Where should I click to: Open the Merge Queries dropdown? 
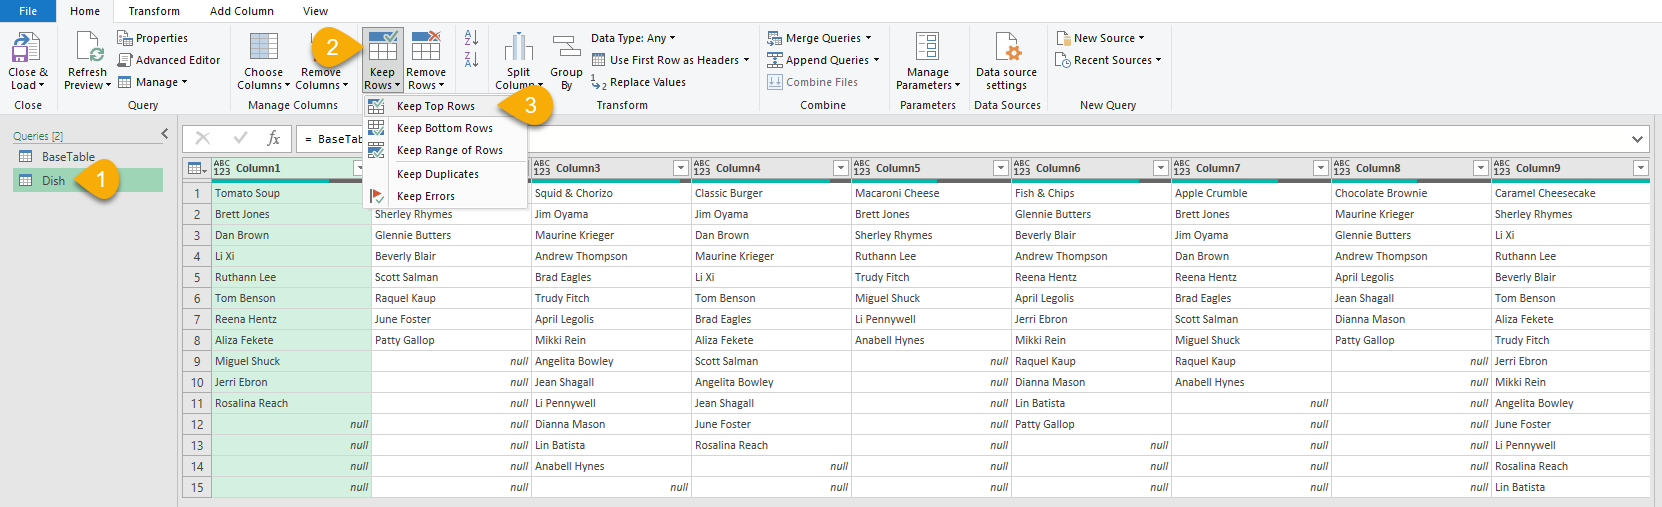[868, 38]
